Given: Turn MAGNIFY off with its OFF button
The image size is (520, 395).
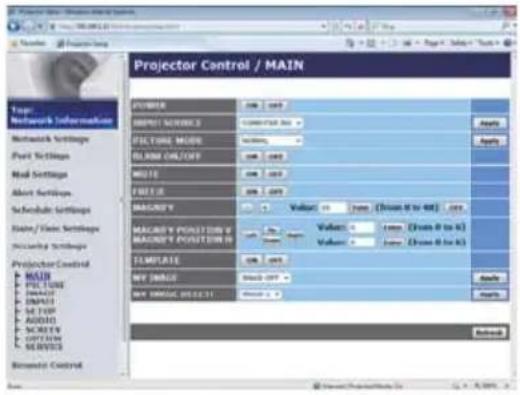Looking at the screenshot, I should tap(455, 208).
